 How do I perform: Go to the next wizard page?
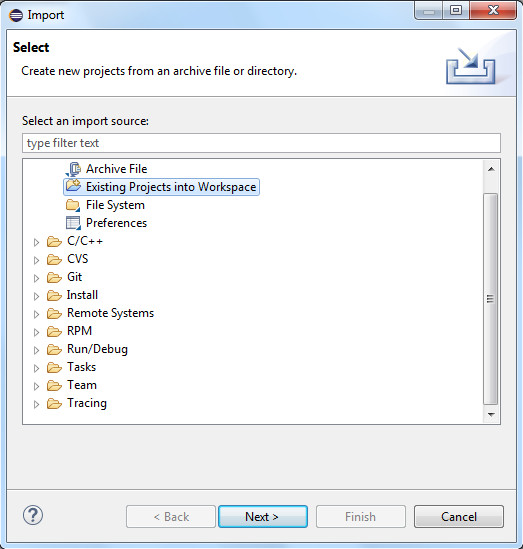tap(263, 516)
